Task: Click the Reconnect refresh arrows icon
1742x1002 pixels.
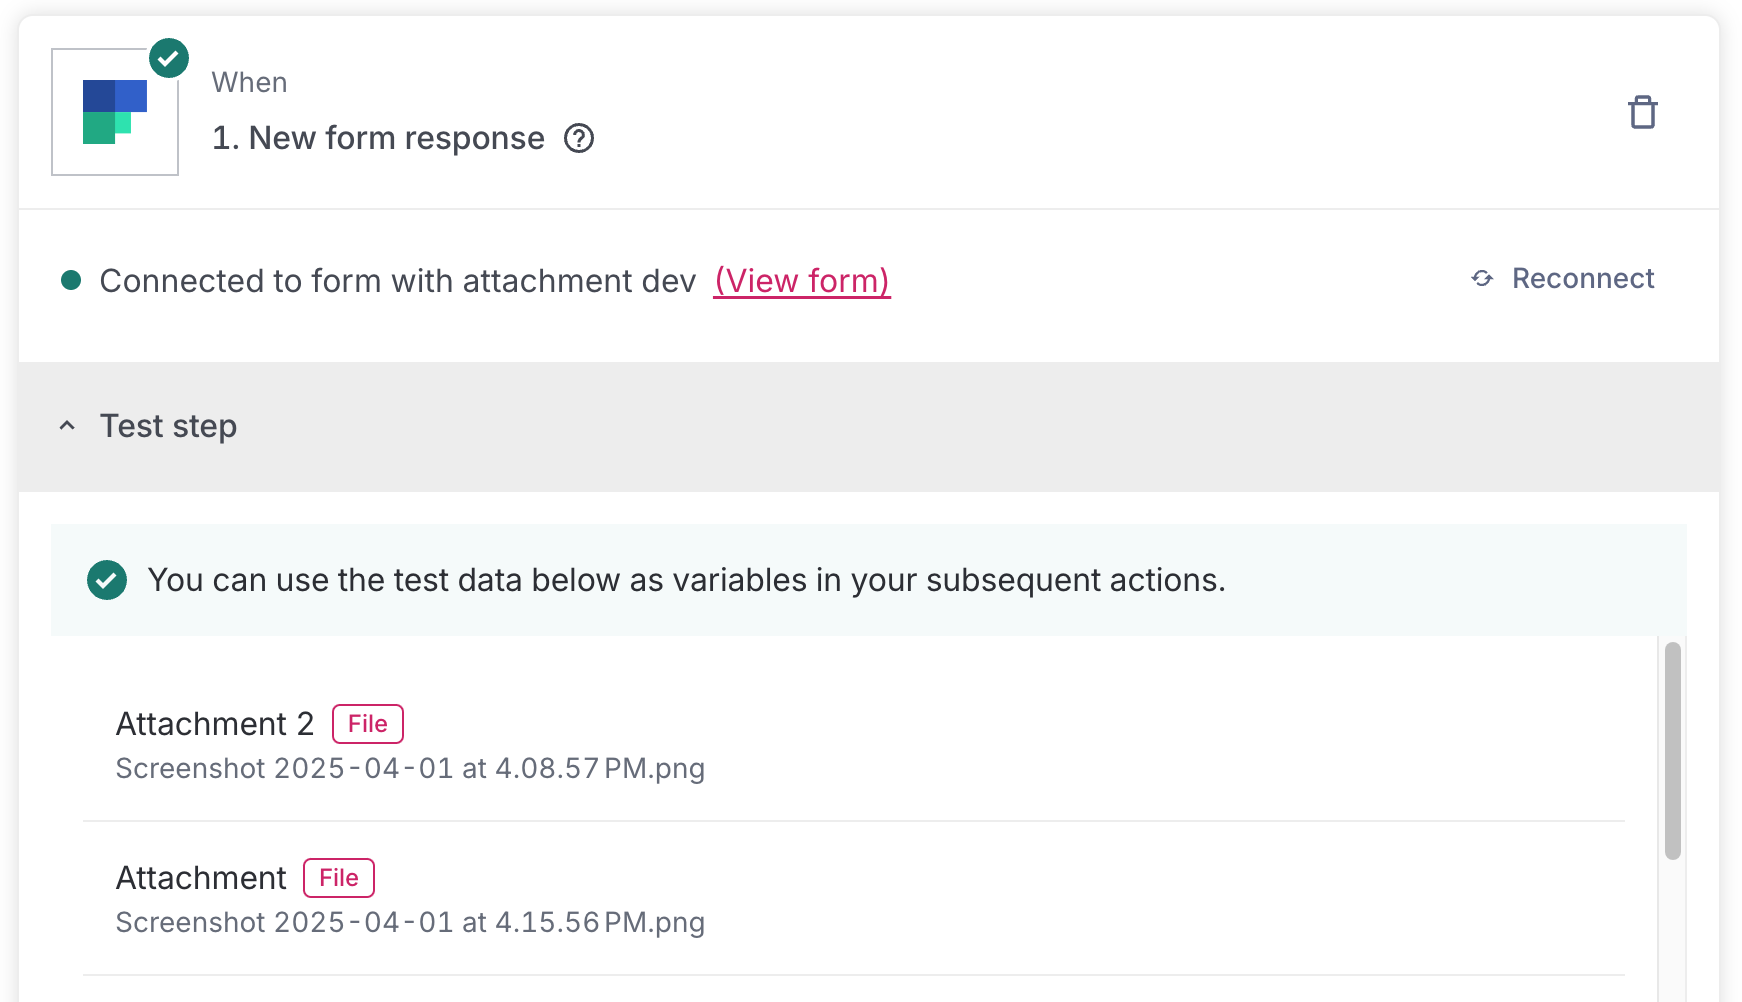Action: click(x=1482, y=278)
